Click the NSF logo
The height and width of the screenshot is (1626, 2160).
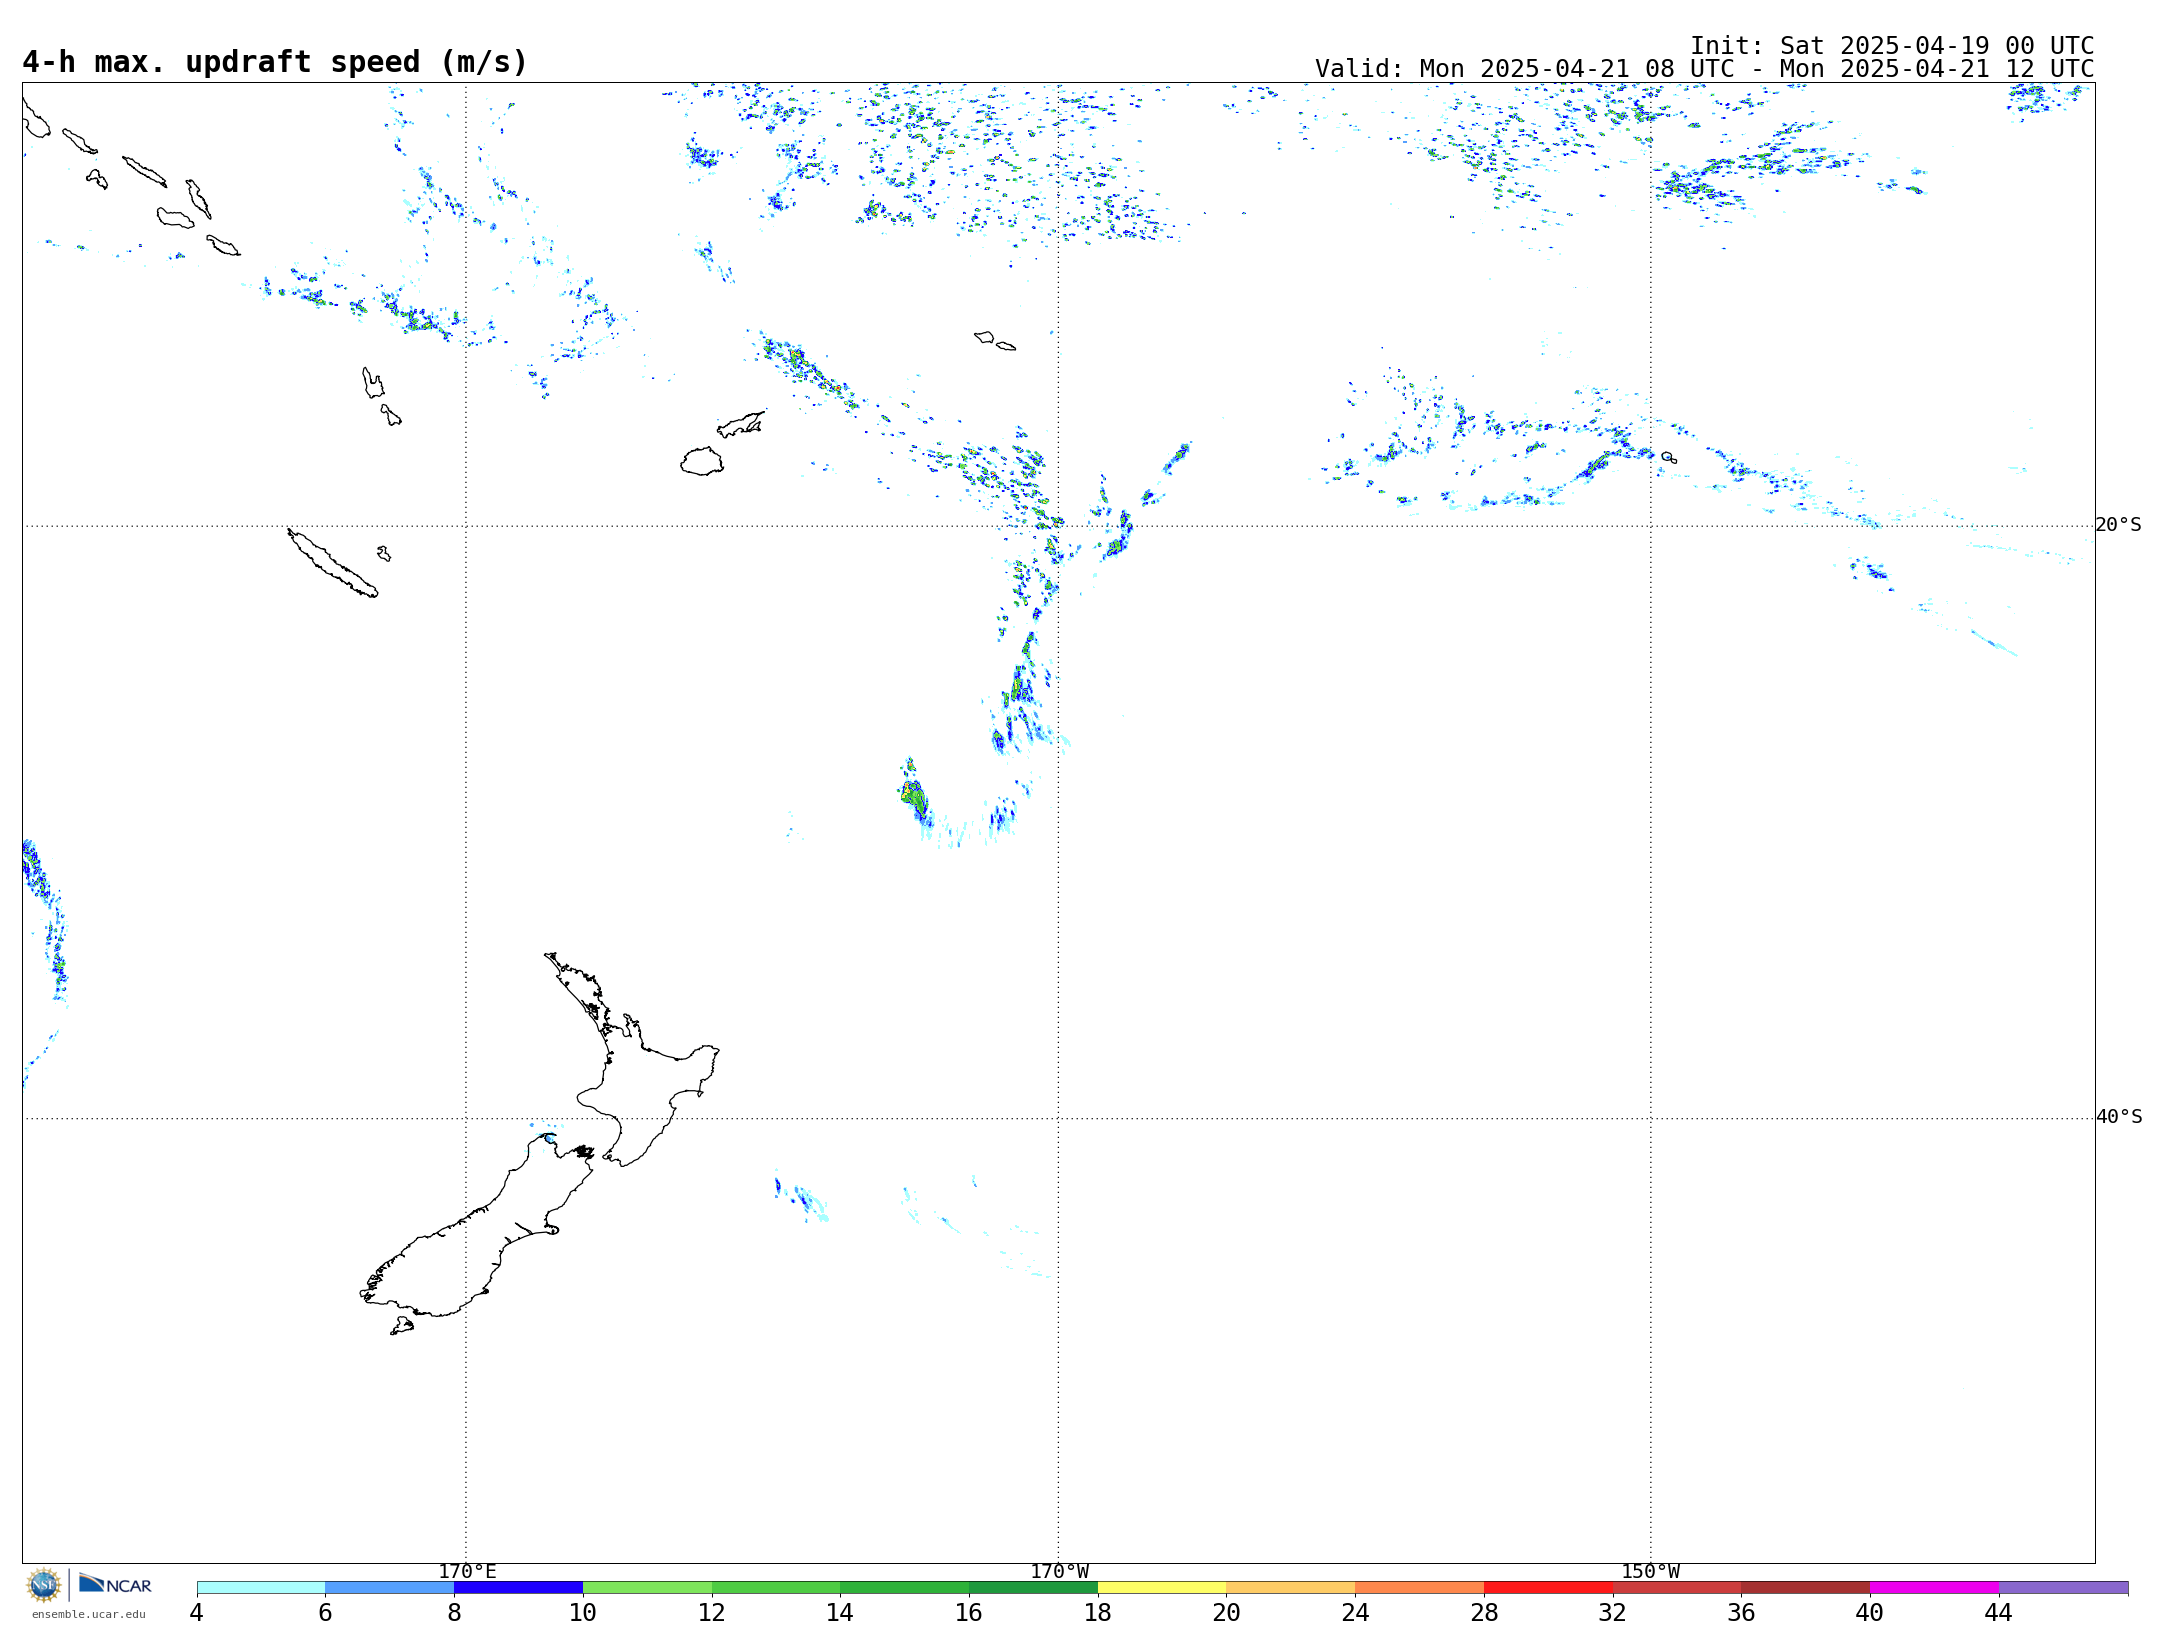(x=44, y=1585)
